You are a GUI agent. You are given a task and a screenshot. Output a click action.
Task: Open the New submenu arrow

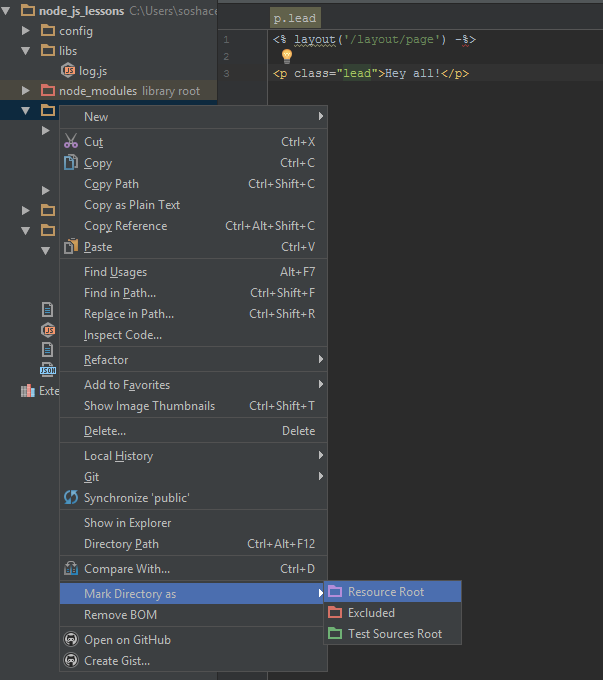point(321,116)
